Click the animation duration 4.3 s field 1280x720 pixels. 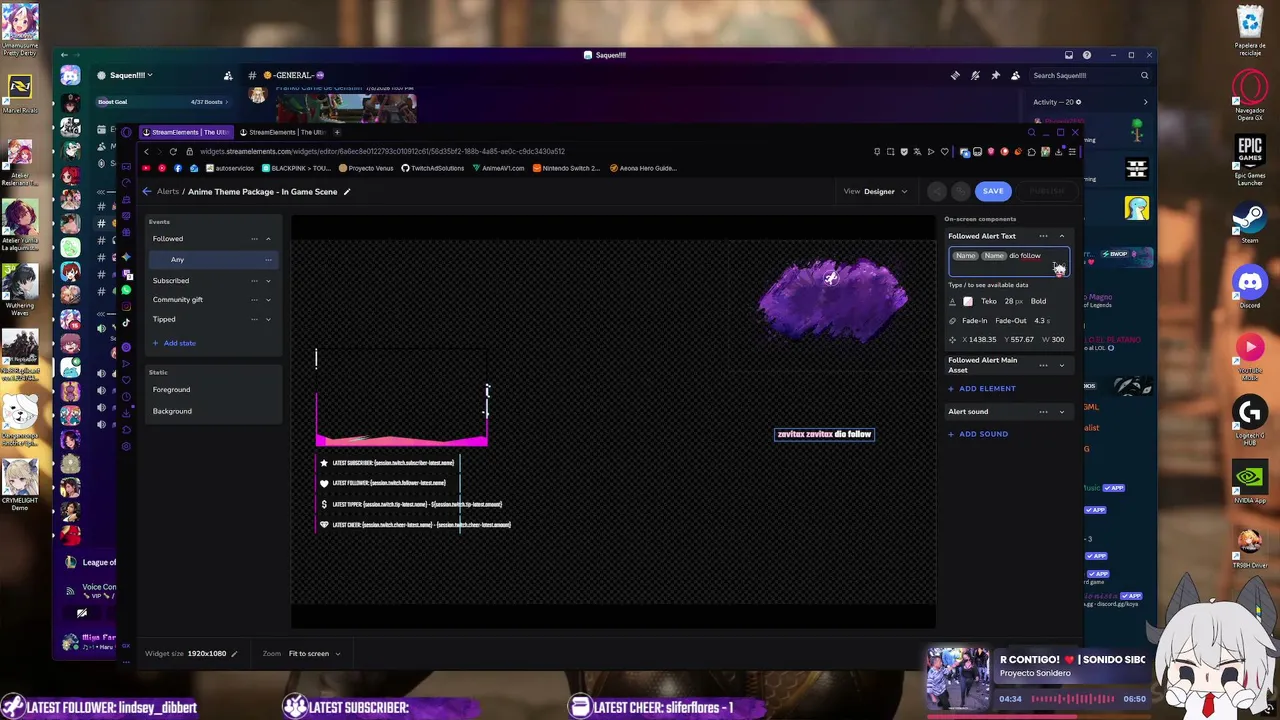tap(1041, 321)
